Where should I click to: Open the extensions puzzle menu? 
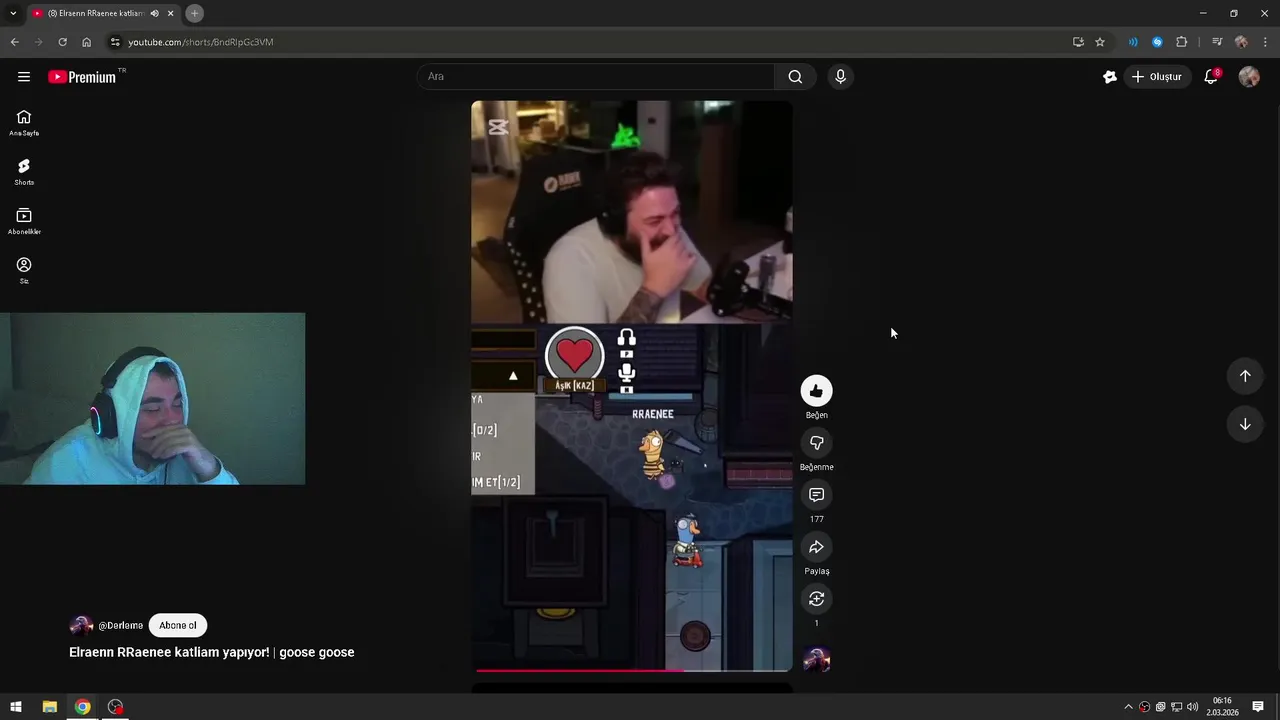pos(1182,42)
